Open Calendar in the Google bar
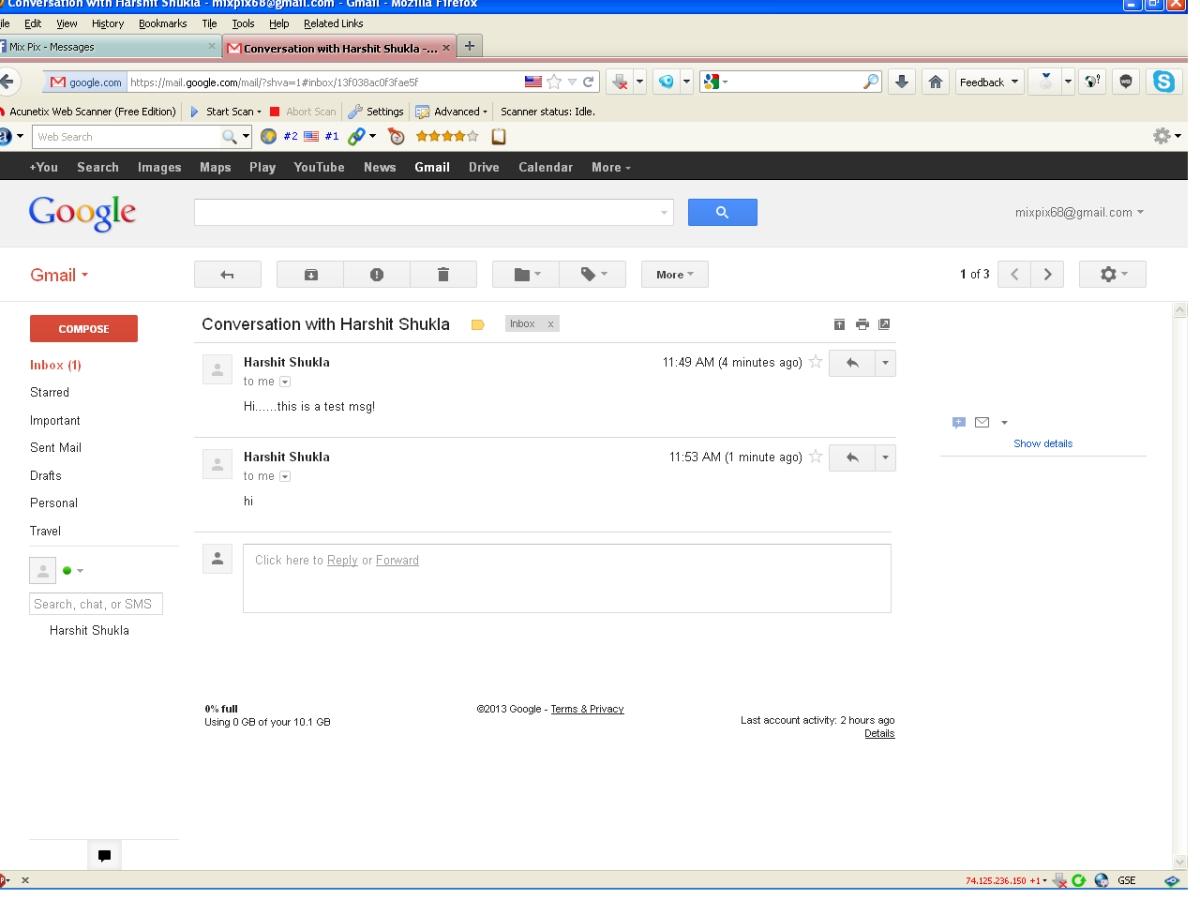 pos(545,167)
